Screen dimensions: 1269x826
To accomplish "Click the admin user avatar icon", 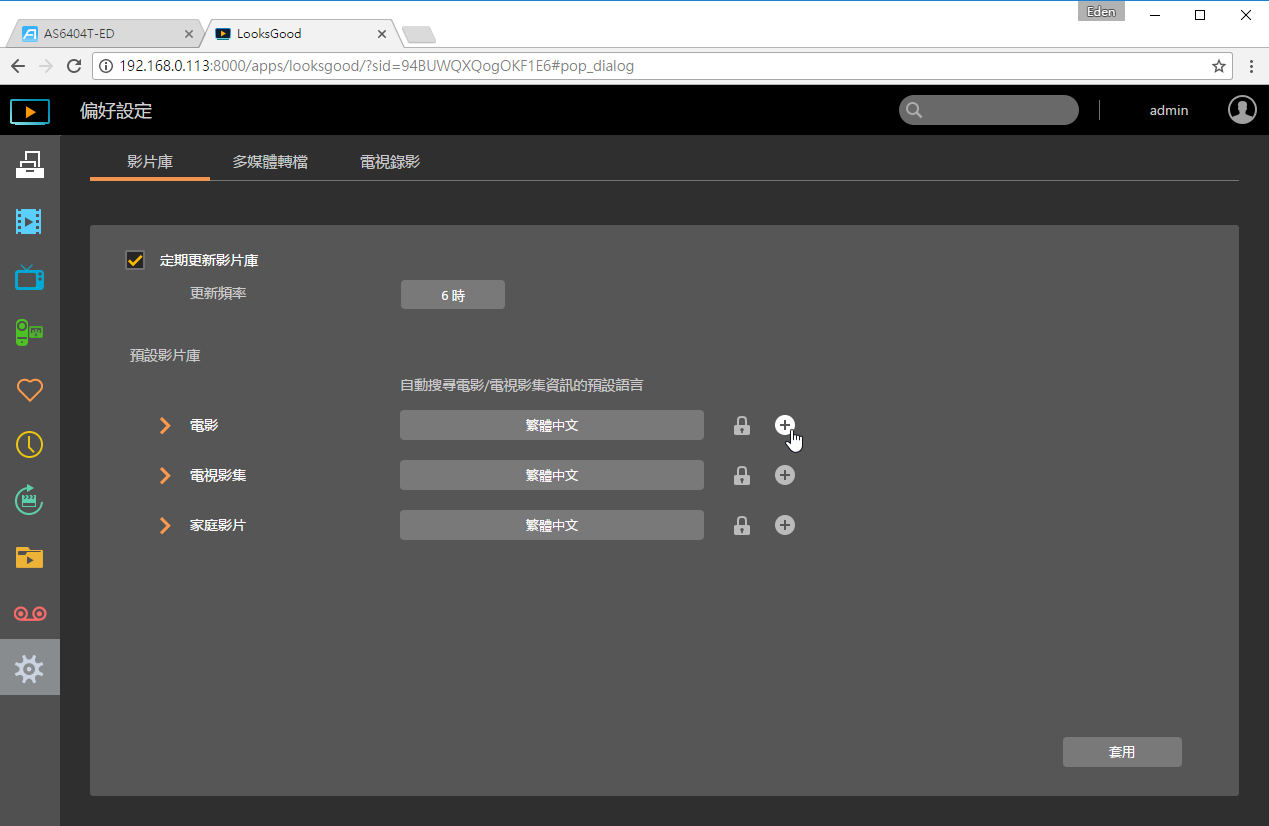I will pos(1242,110).
